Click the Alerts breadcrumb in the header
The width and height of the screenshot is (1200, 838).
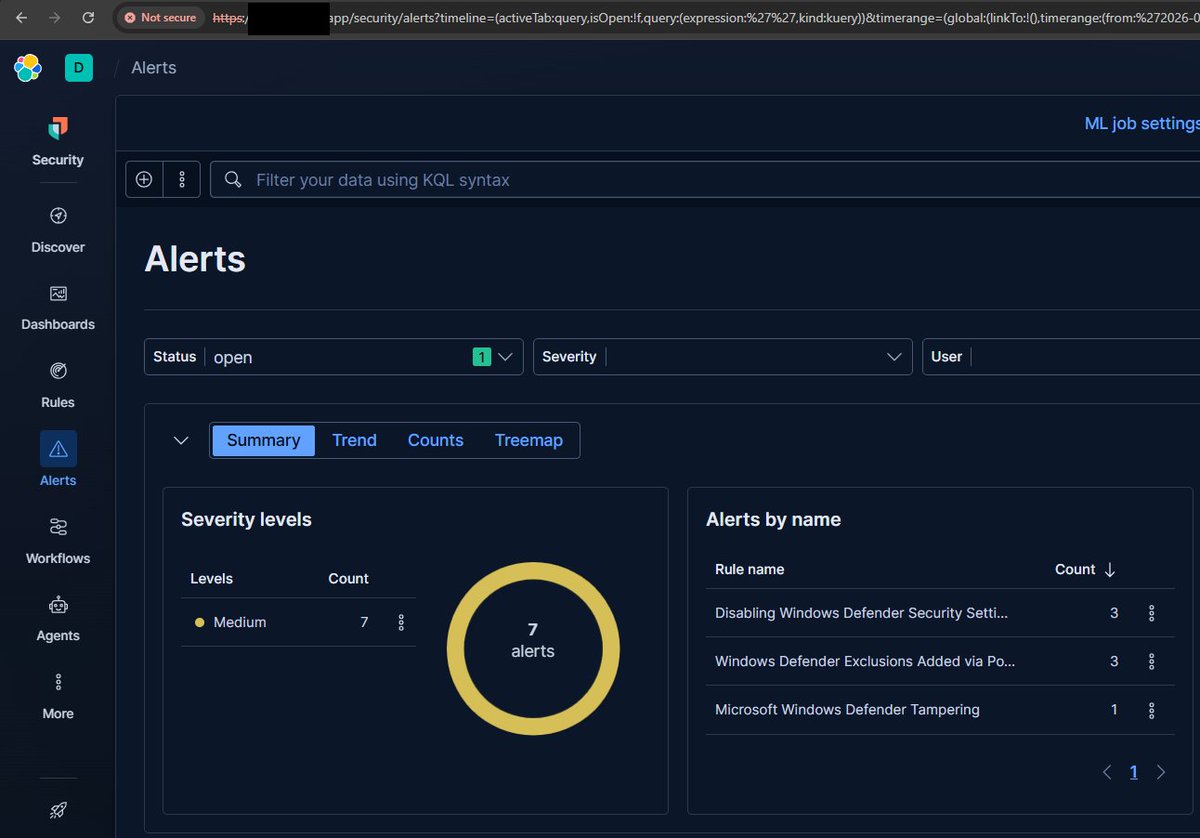click(154, 68)
